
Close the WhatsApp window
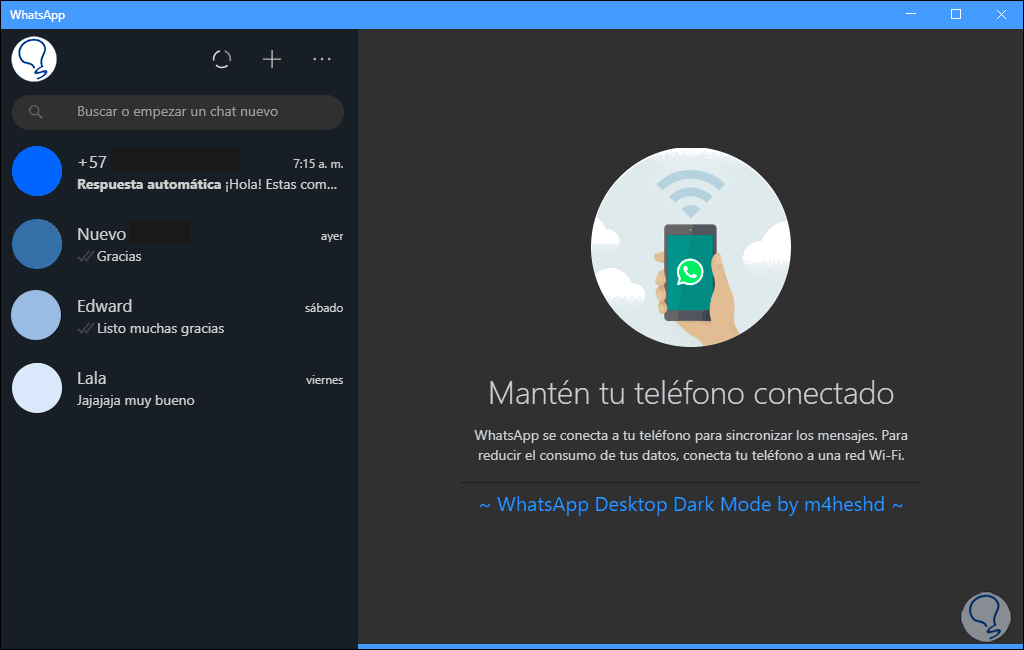pyautogui.click(x=1001, y=14)
